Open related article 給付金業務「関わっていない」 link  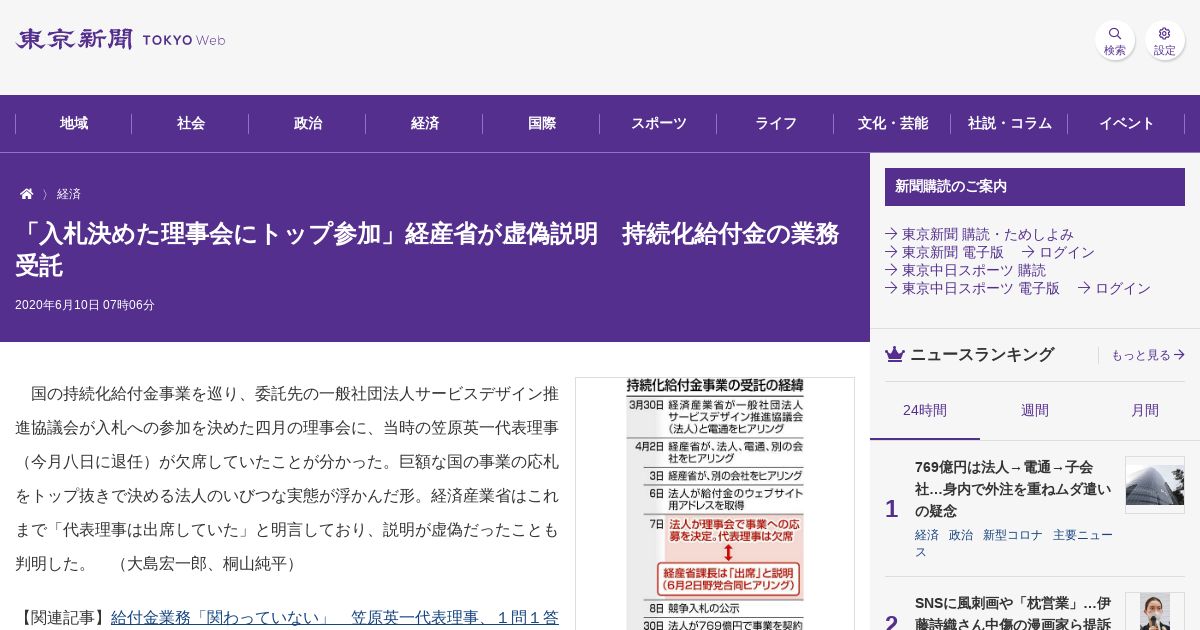(x=335, y=618)
